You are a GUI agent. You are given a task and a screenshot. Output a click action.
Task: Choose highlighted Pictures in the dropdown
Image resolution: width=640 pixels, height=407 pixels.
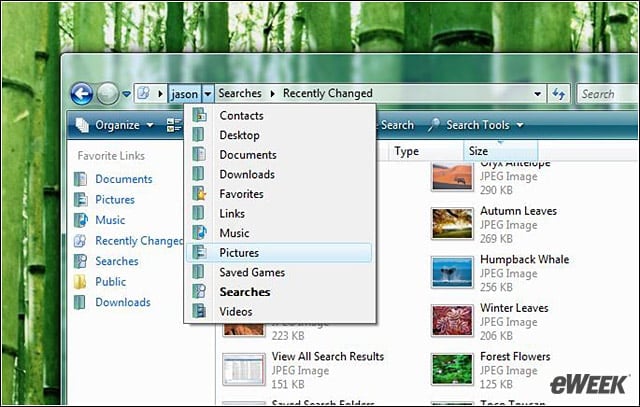pos(280,253)
